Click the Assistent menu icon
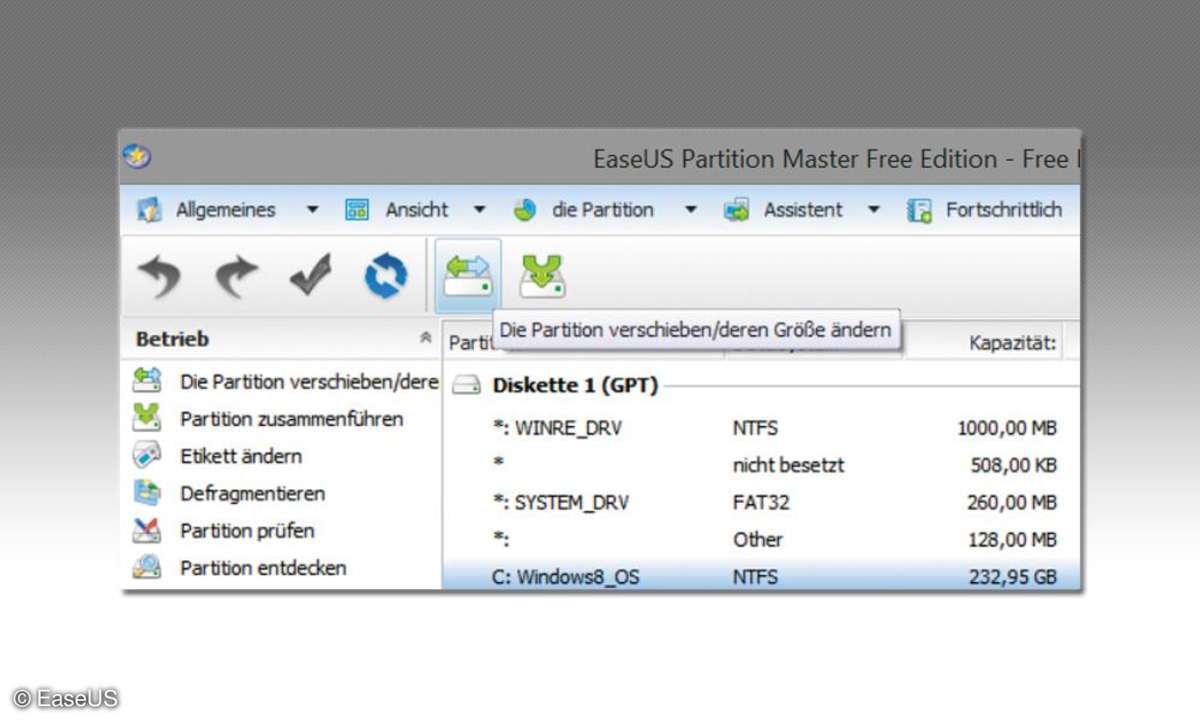1200x720 pixels. click(x=737, y=210)
